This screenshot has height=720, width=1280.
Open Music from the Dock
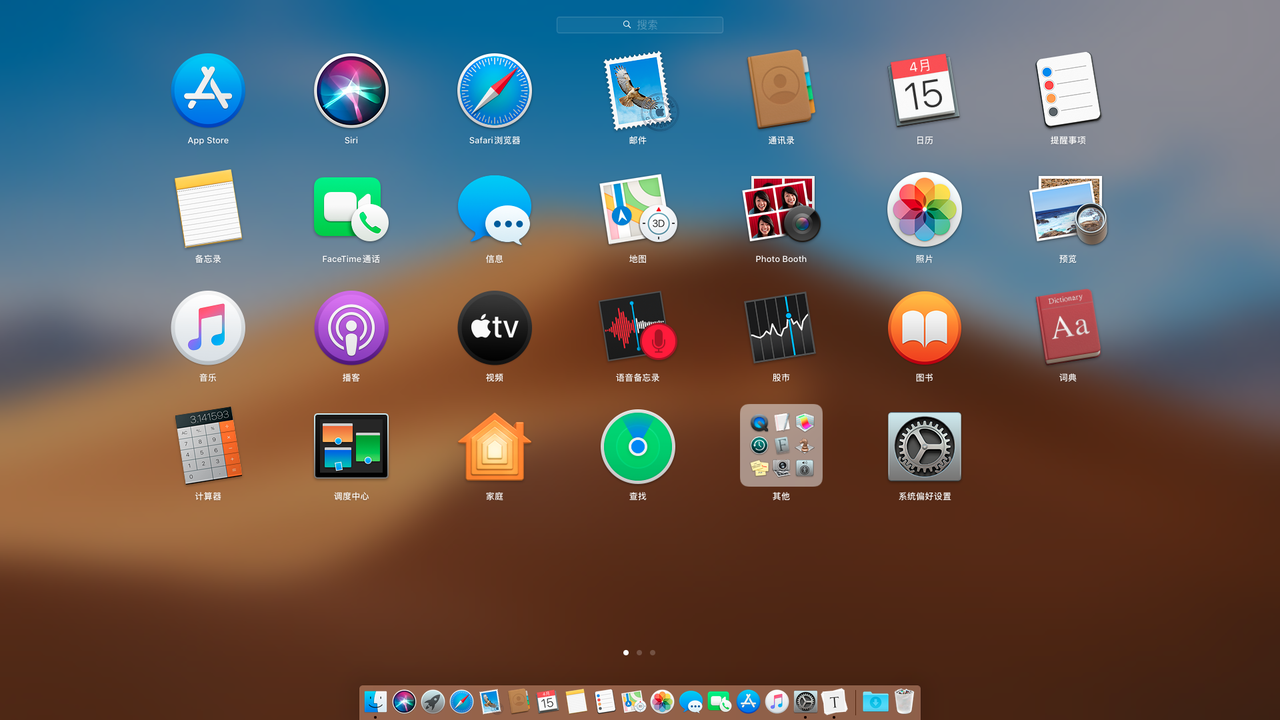(777, 701)
